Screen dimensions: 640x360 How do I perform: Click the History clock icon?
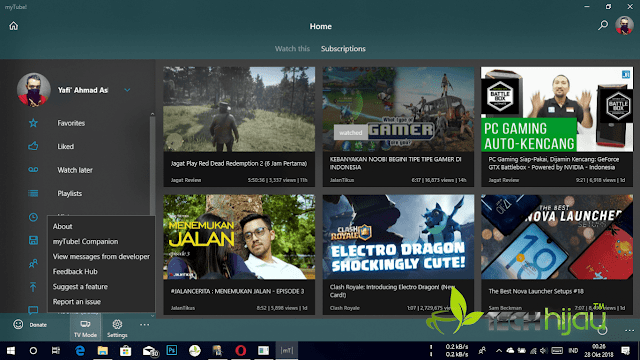(x=33, y=217)
